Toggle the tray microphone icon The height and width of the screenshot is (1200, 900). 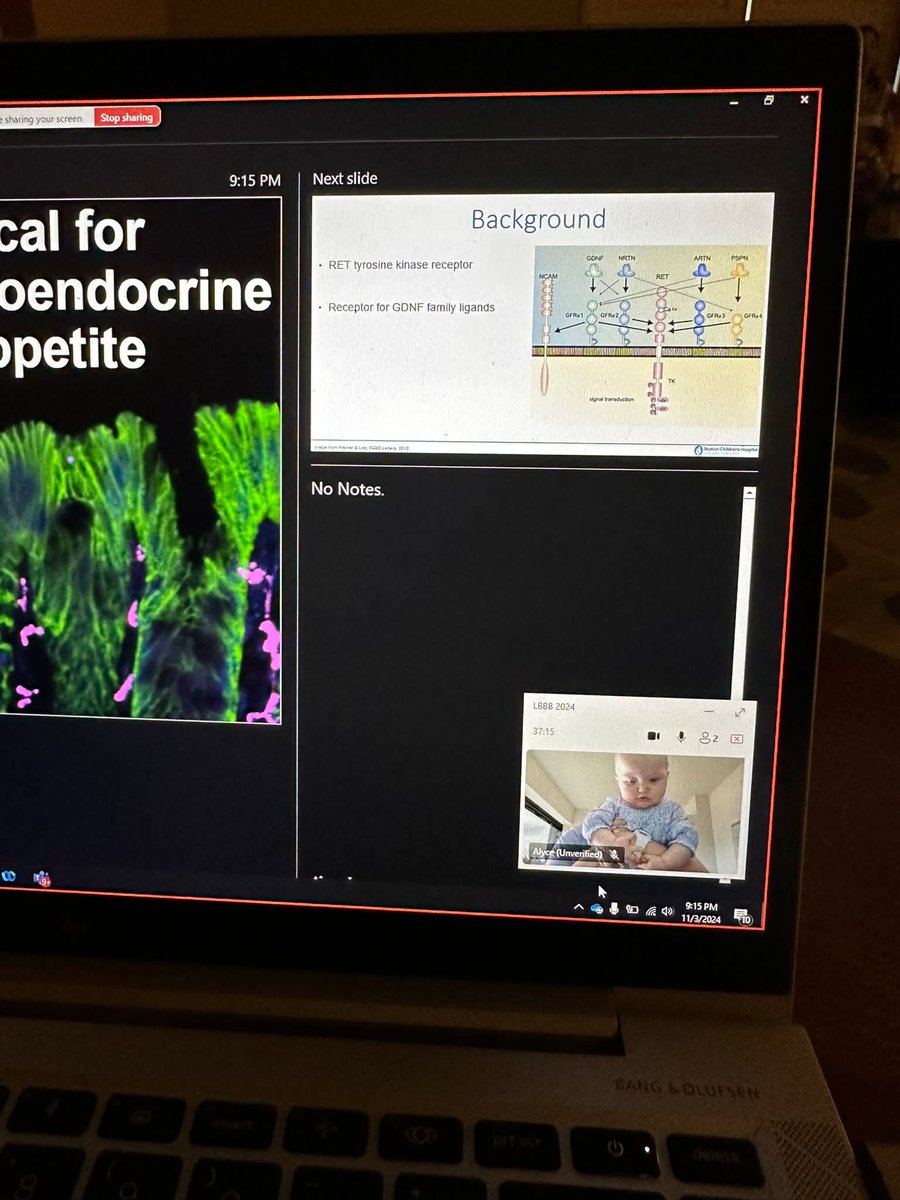(614, 909)
